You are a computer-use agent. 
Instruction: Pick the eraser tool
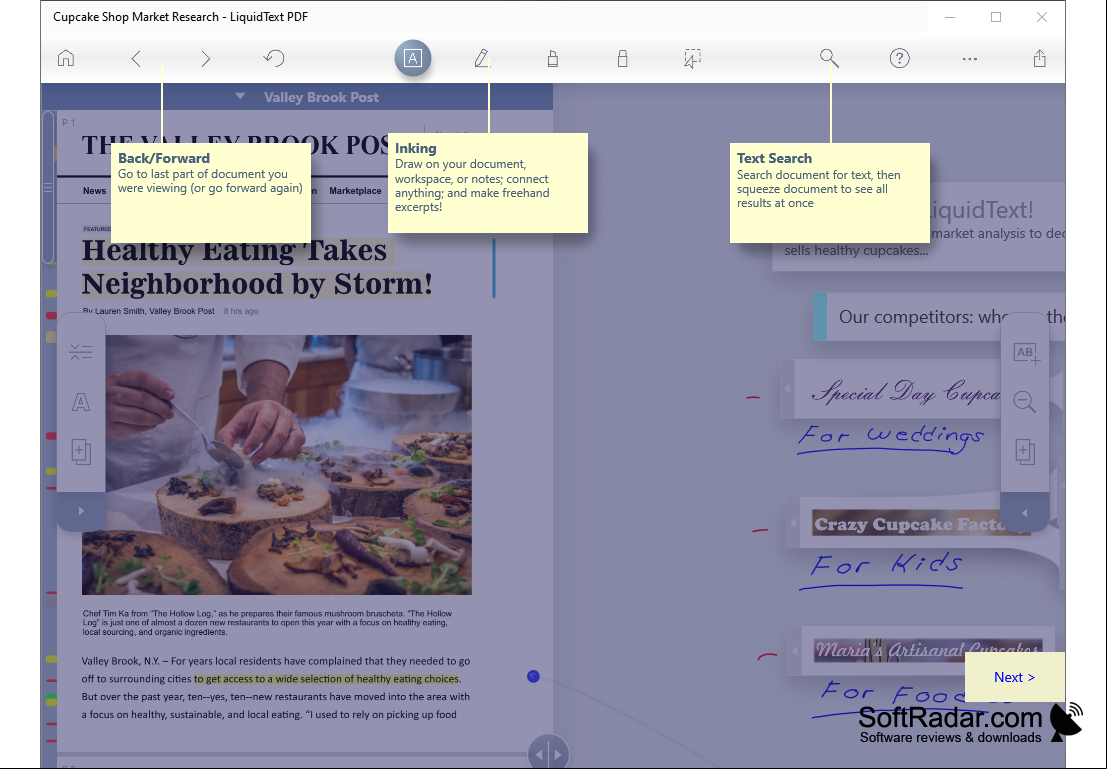coord(622,59)
